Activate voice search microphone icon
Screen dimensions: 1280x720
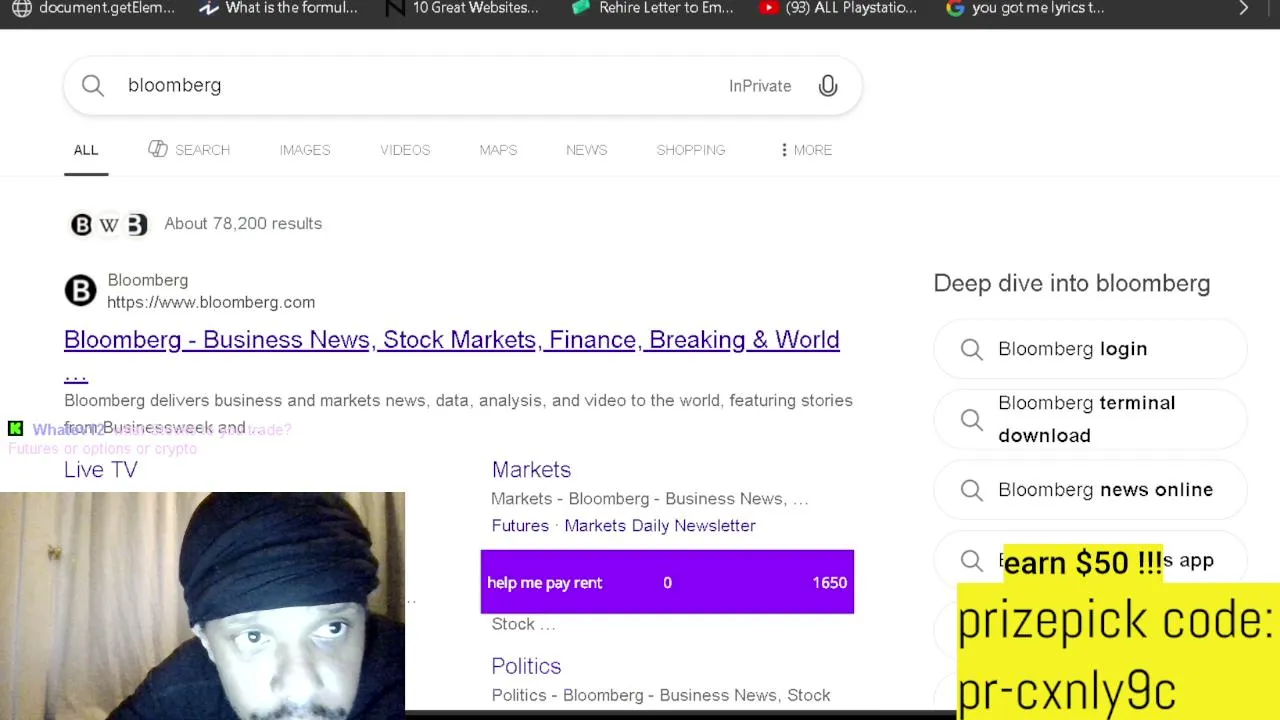tap(828, 86)
